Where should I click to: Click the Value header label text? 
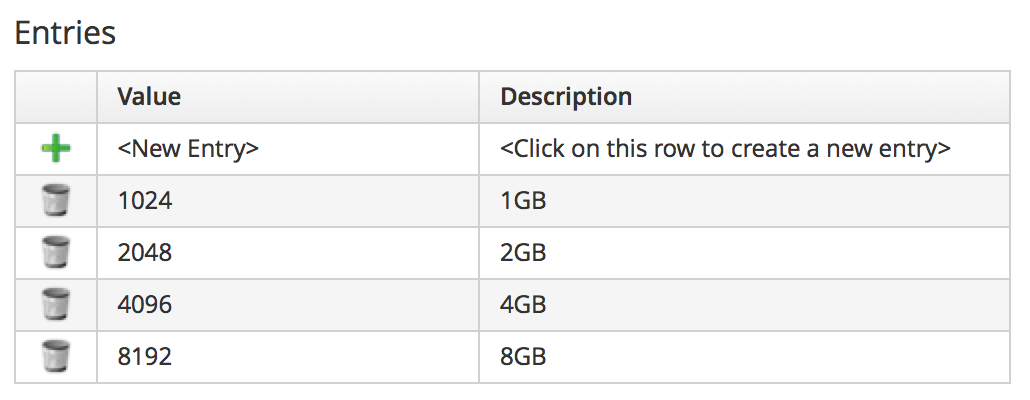[x=149, y=97]
